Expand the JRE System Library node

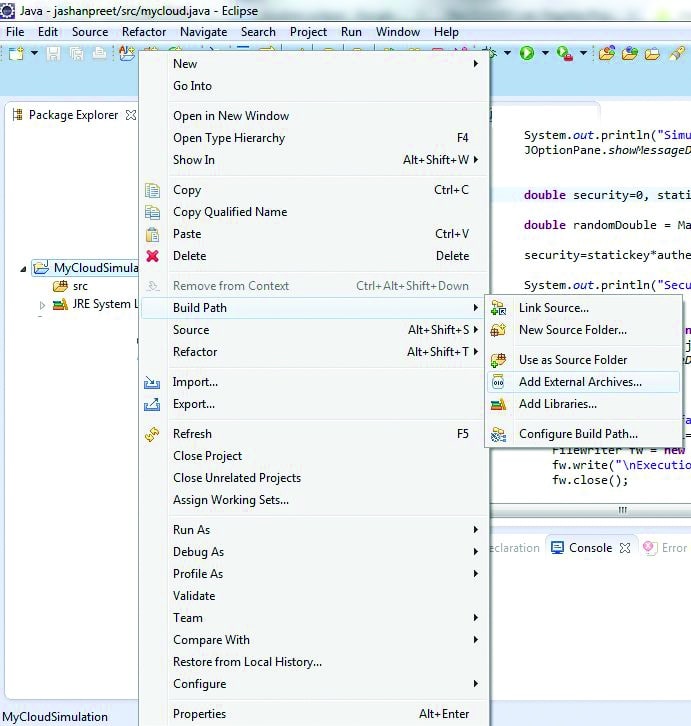pyautogui.click(x=42, y=305)
